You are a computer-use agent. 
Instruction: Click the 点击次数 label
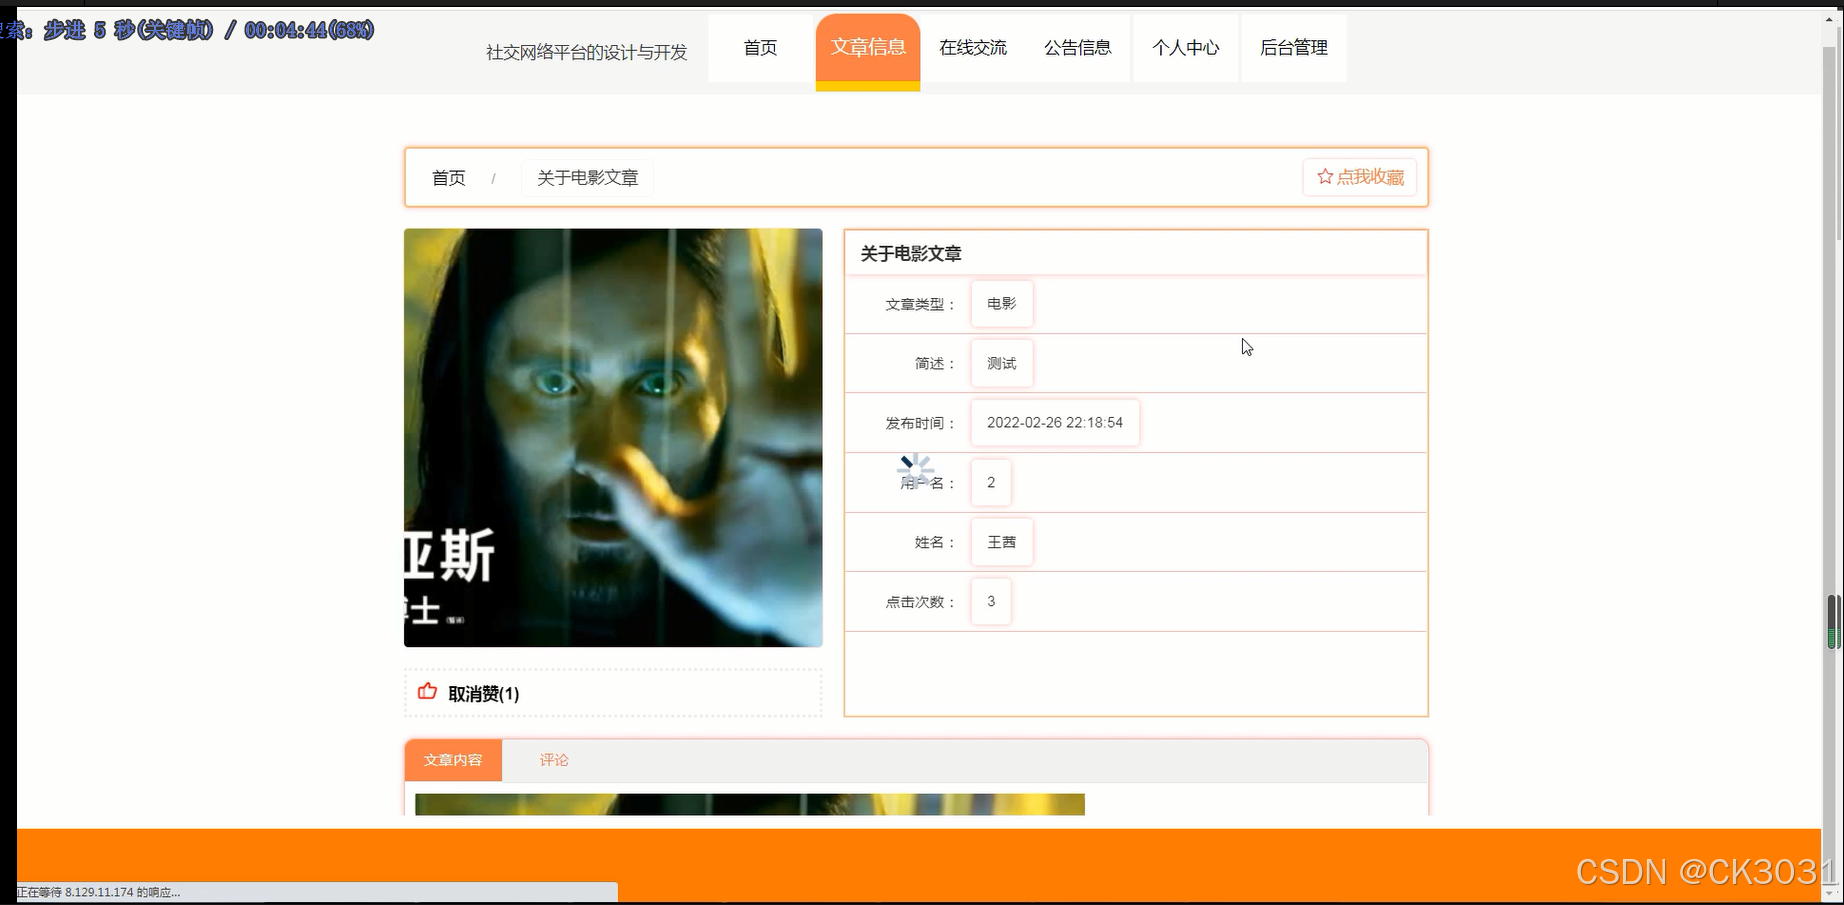pos(920,602)
